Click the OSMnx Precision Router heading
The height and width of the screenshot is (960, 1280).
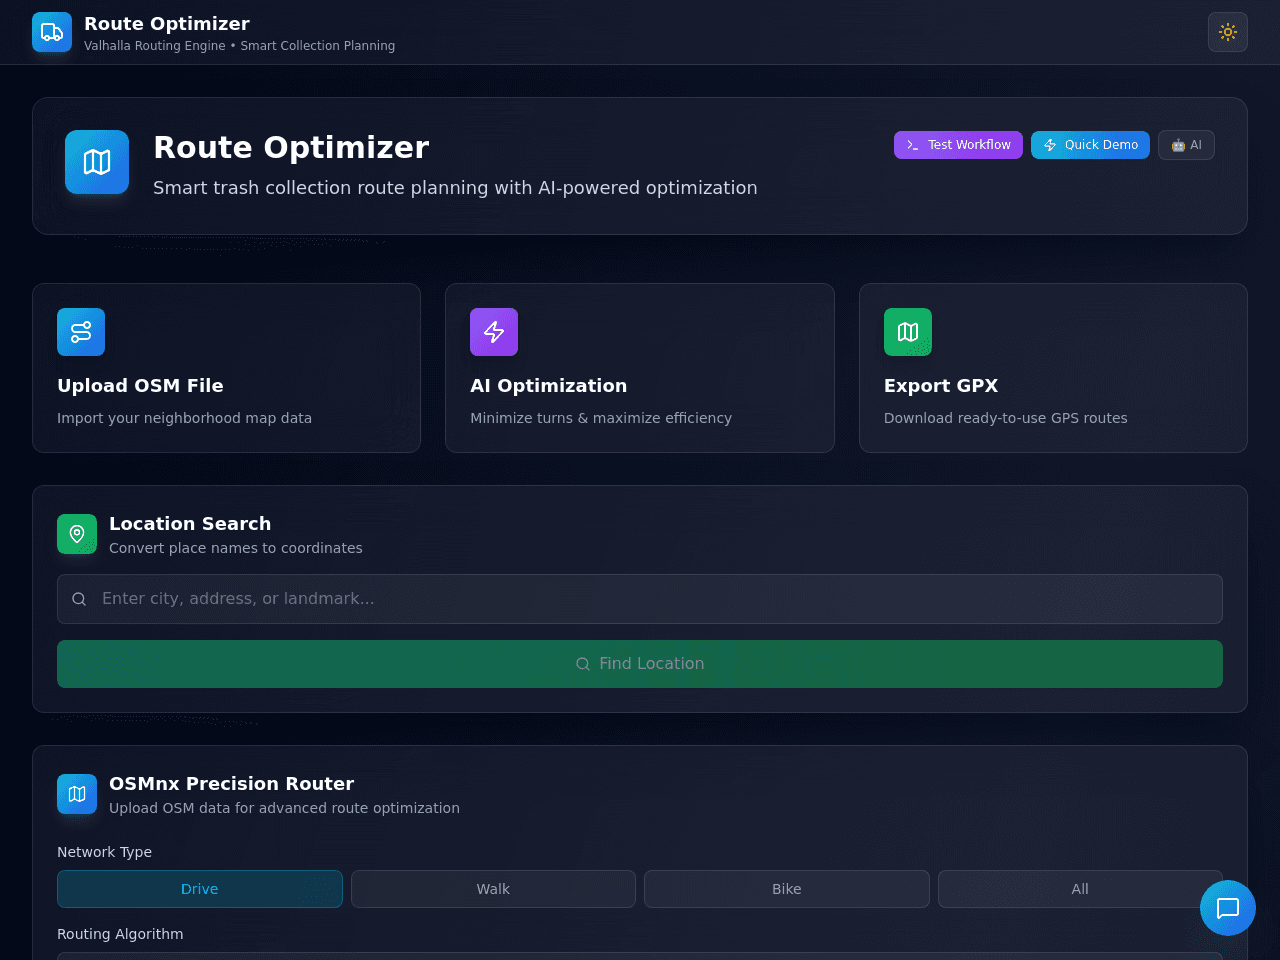[x=231, y=784]
